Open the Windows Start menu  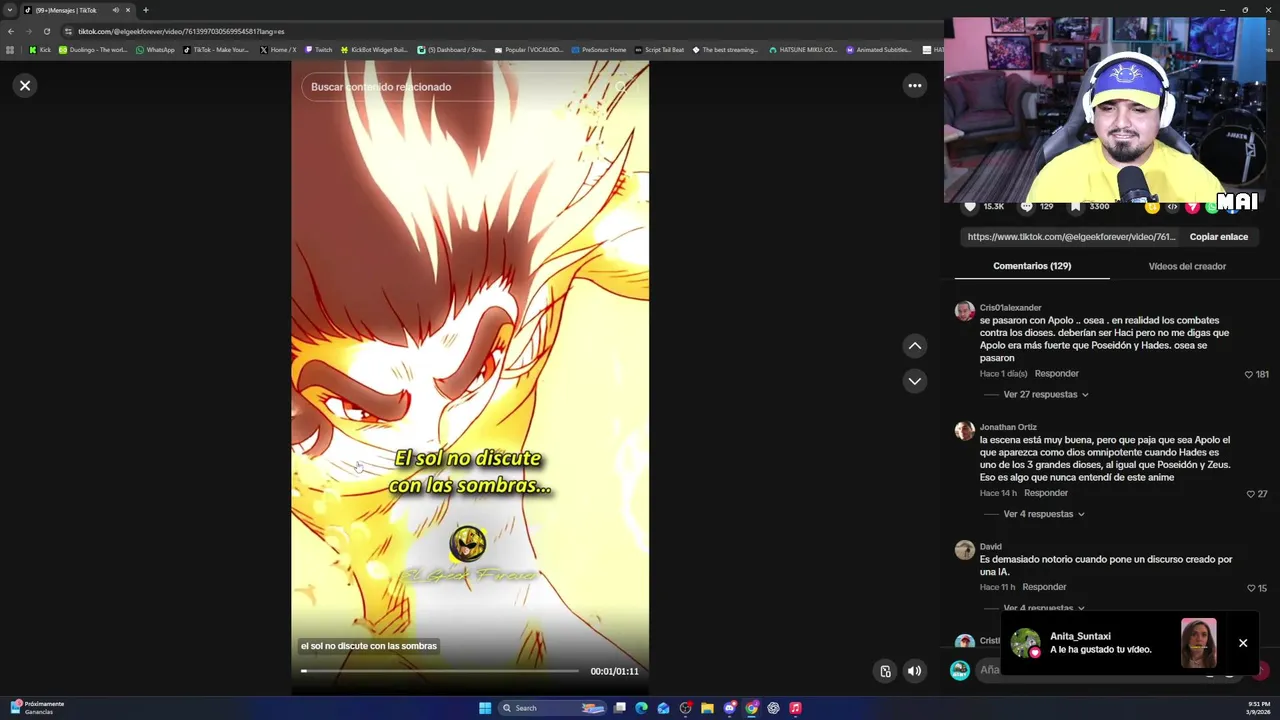pos(485,708)
